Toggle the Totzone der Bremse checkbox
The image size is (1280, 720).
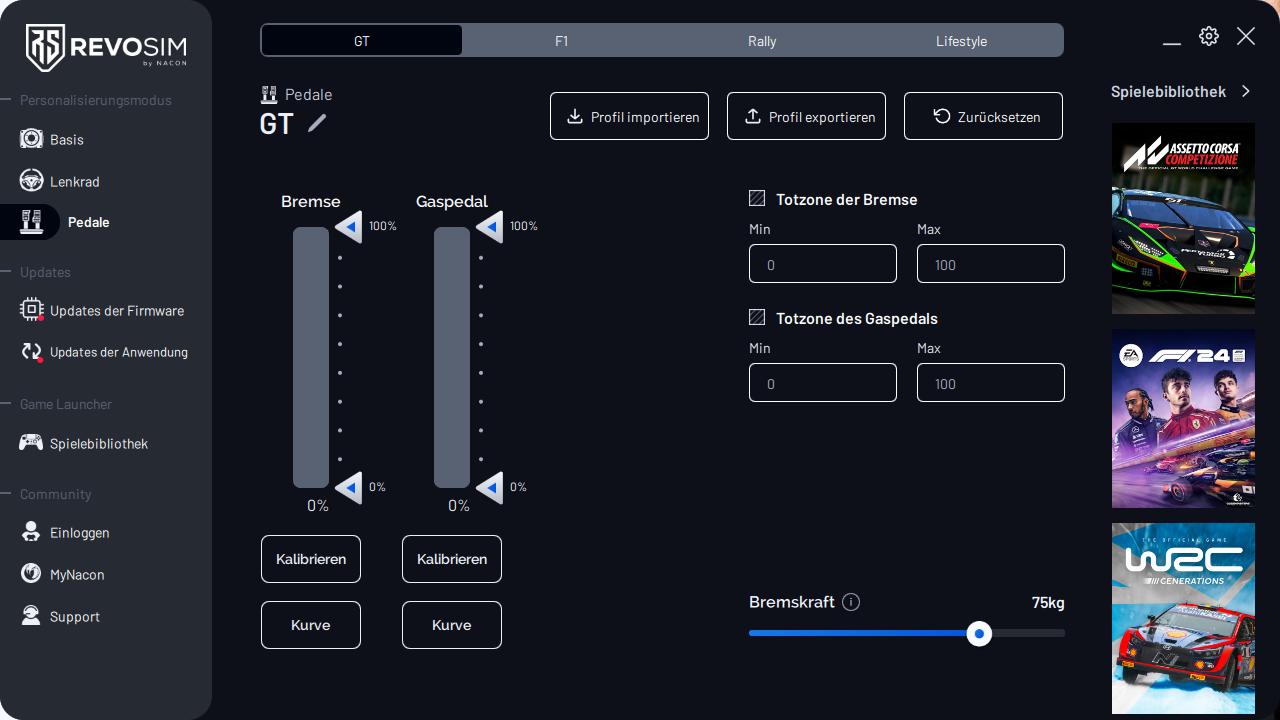click(x=757, y=199)
